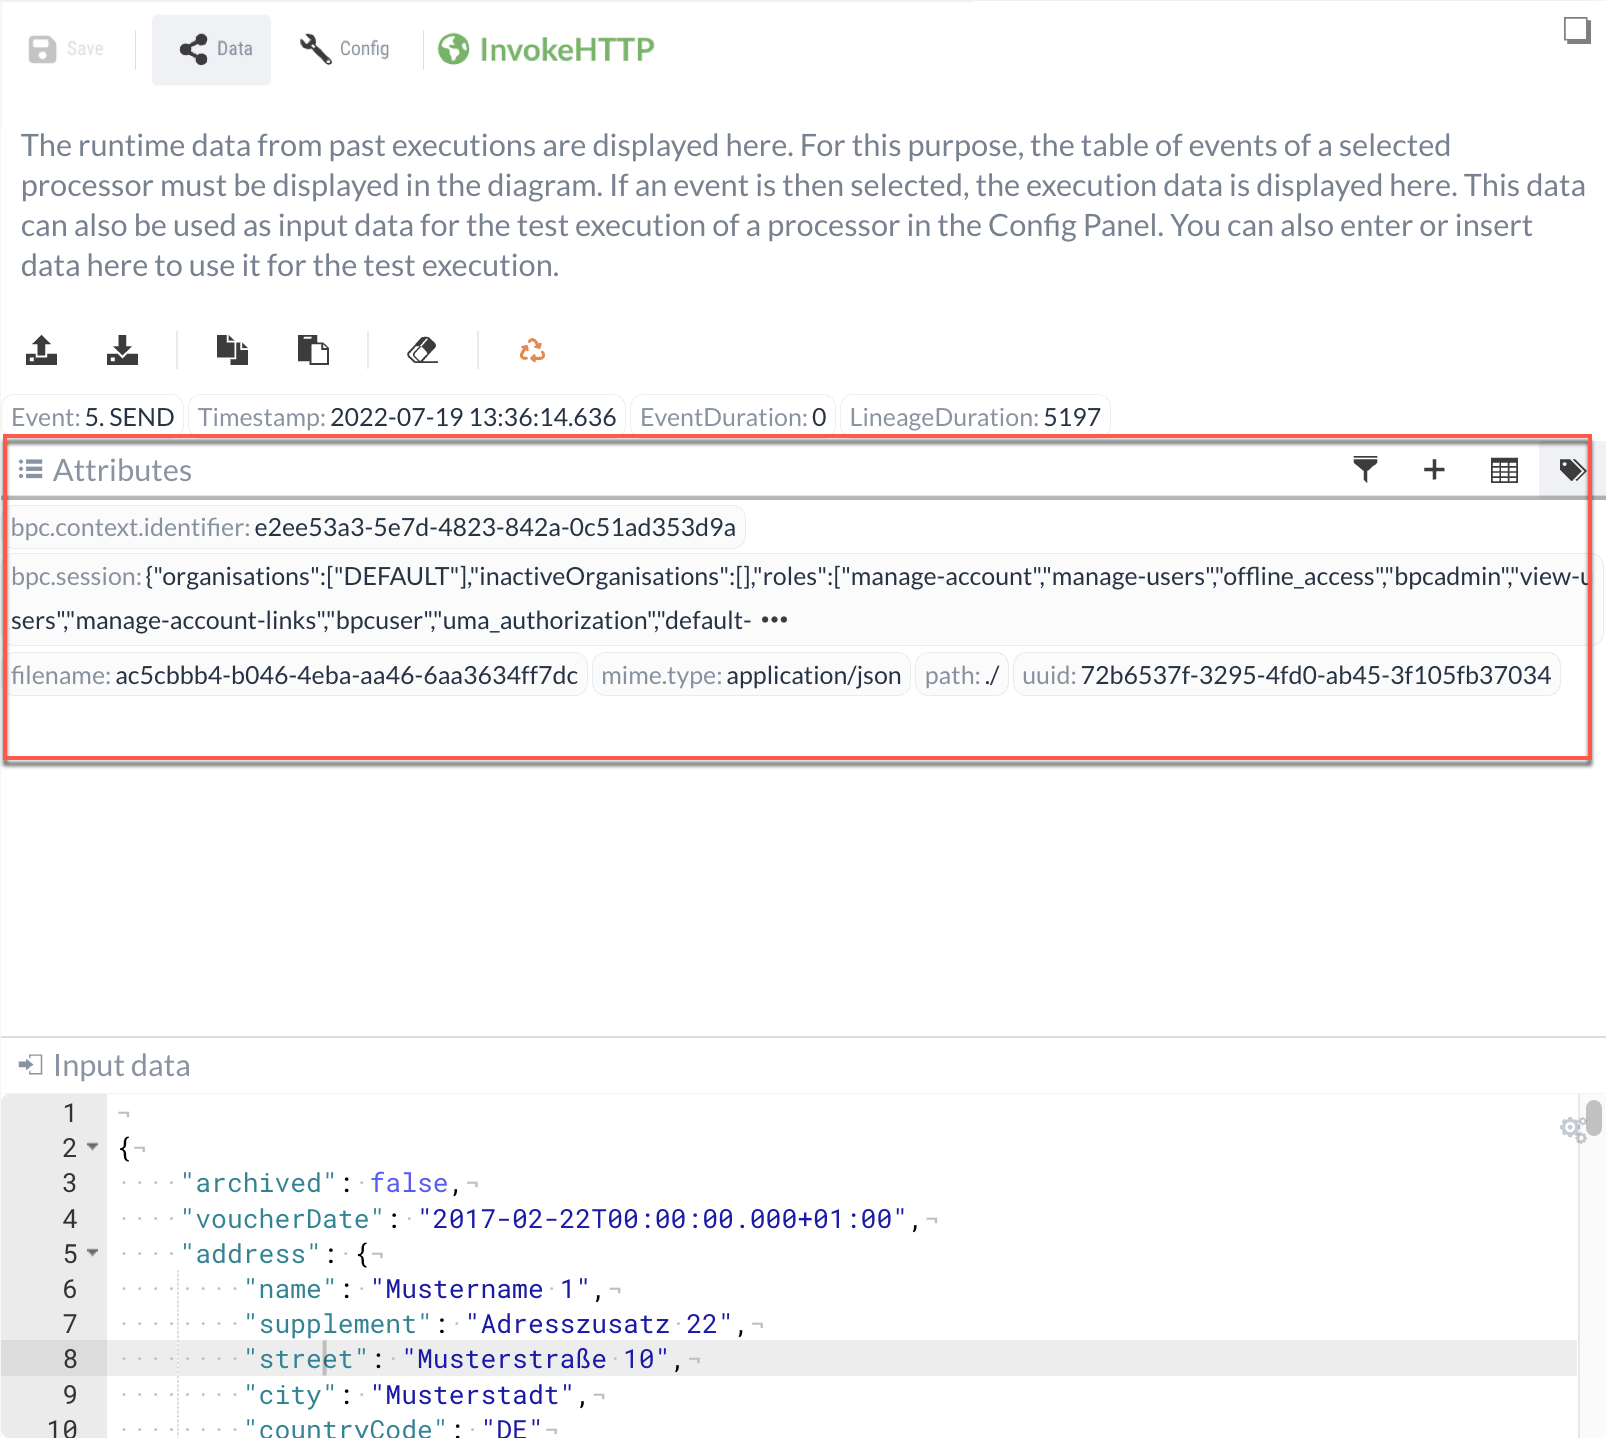Expand truncated bpc.session value ellipsis
The image size is (1606, 1438).
pyautogui.click(x=774, y=621)
